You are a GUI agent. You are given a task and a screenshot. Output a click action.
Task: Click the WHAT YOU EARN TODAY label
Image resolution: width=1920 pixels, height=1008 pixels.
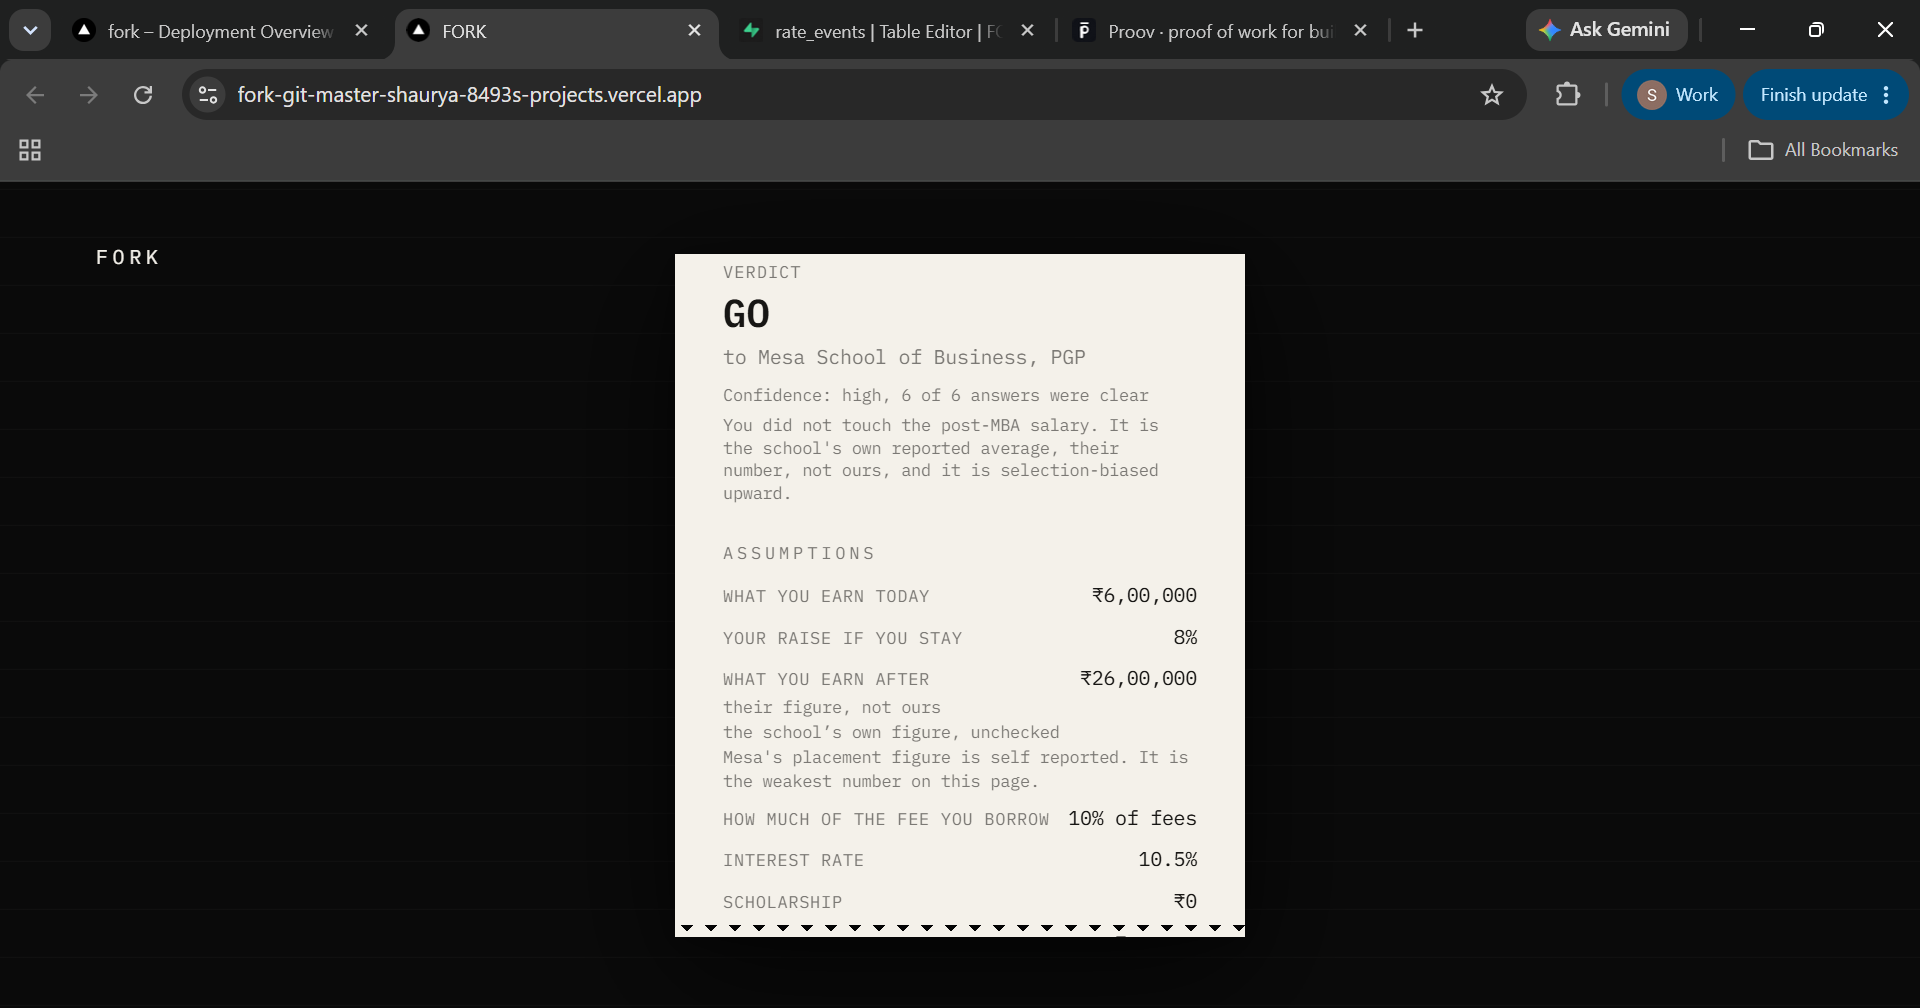tap(826, 597)
